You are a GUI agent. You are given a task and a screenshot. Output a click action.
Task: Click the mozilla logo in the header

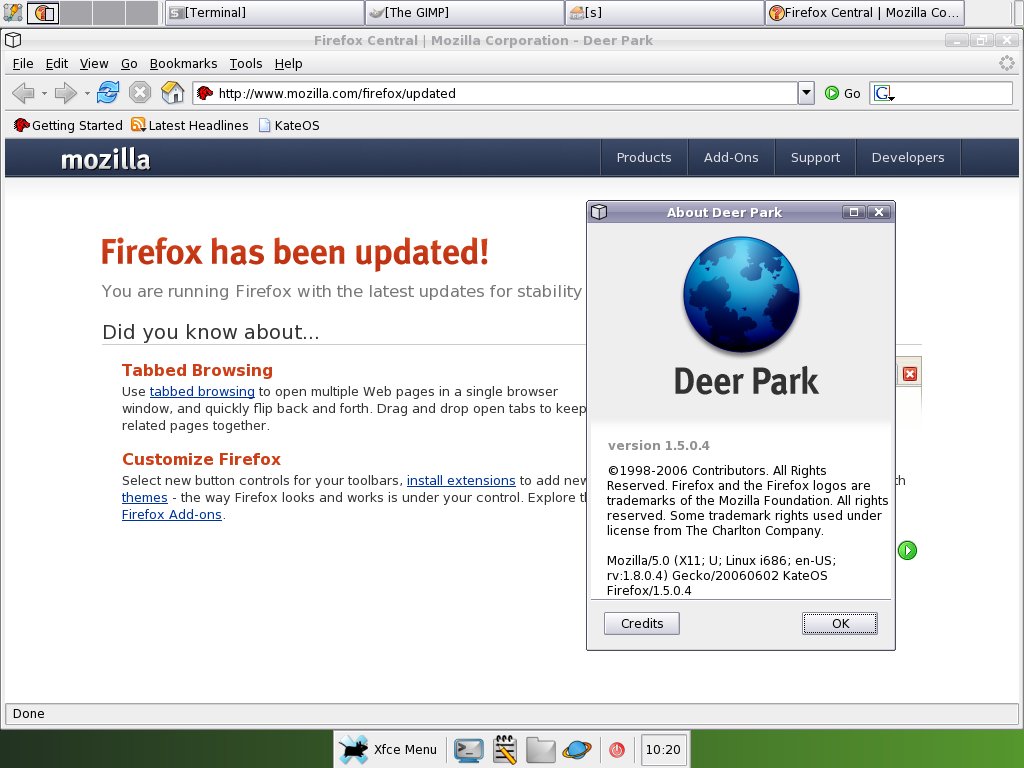(x=106, y=159)
